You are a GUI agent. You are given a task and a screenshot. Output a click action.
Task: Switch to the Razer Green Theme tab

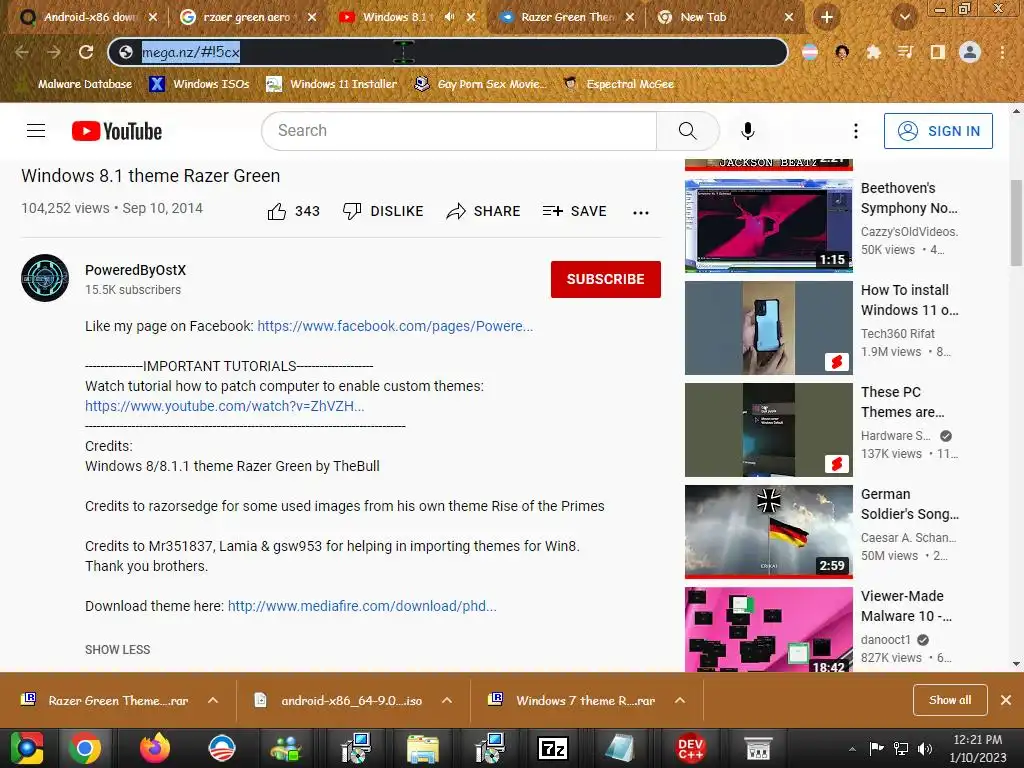point(566,17)
